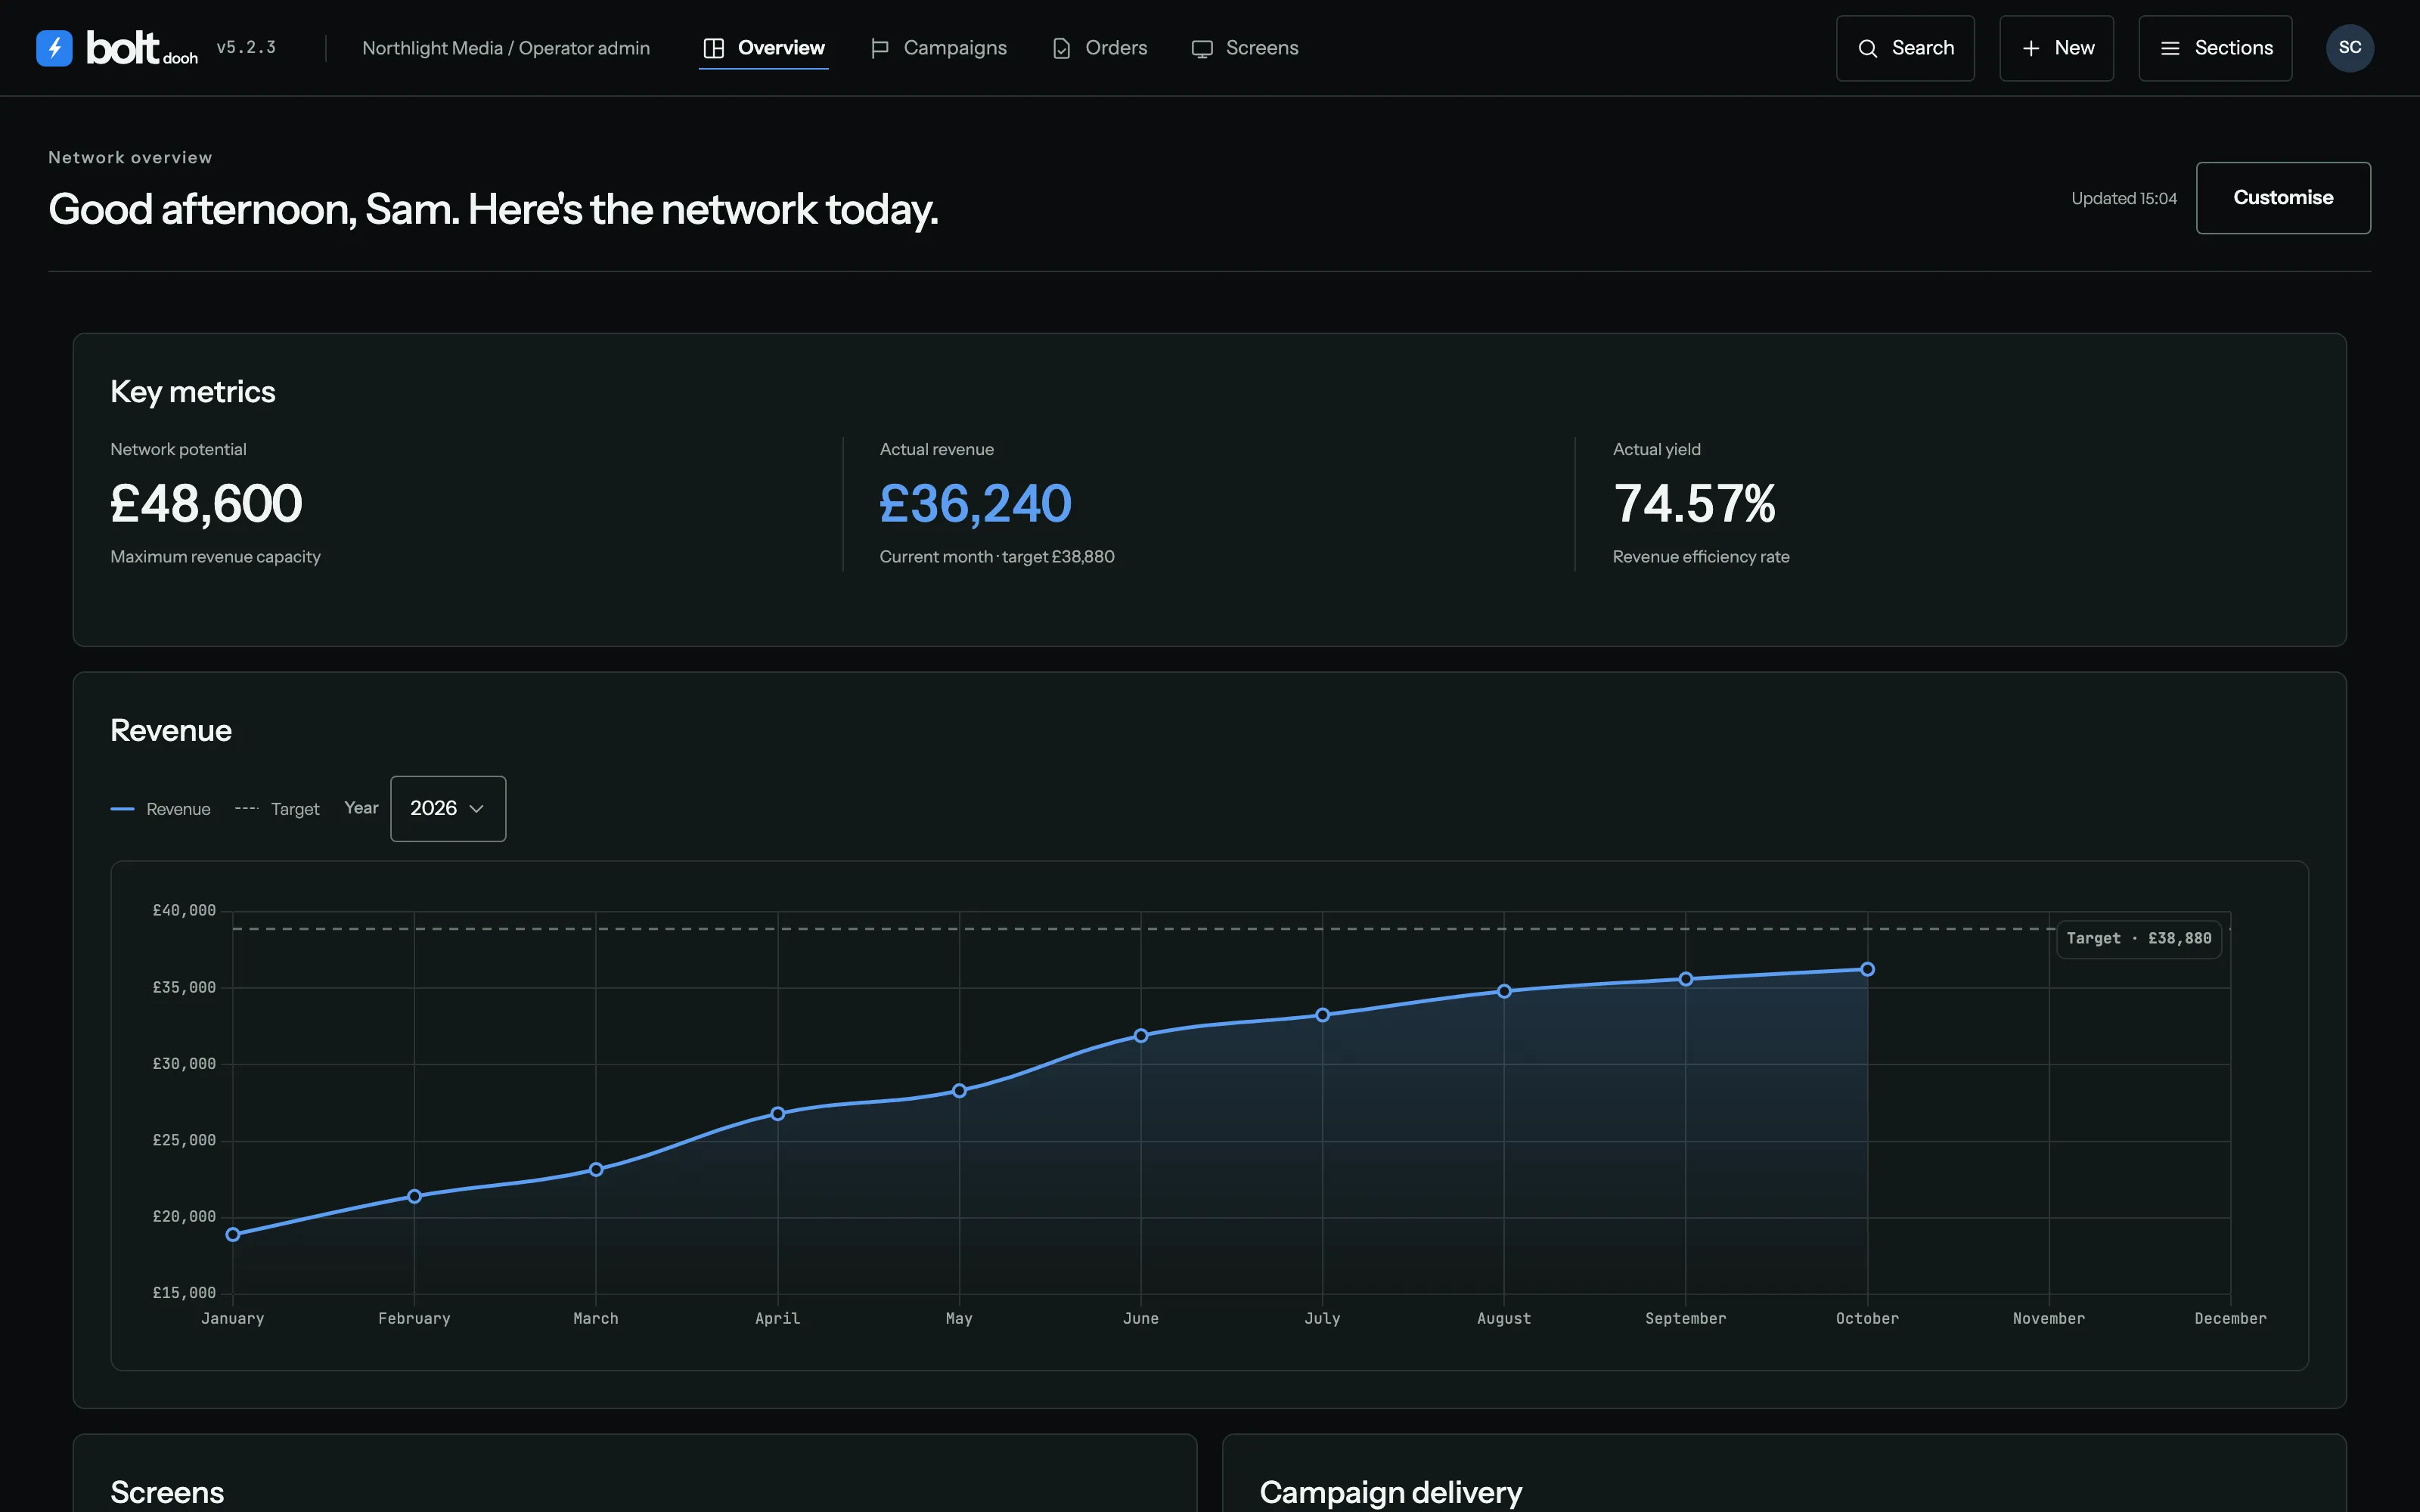This screenshot has height=1512, width=2420.
Task: Open the SC user avatar menu
Action: coord(2350,48)
